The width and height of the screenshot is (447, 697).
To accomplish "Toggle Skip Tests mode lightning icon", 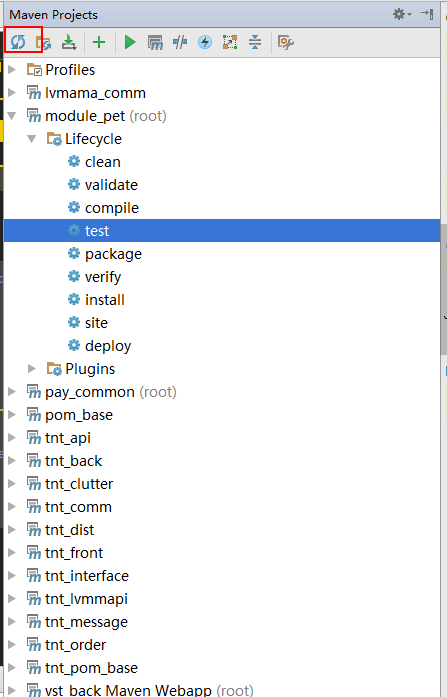I will (x=205, y=42).
